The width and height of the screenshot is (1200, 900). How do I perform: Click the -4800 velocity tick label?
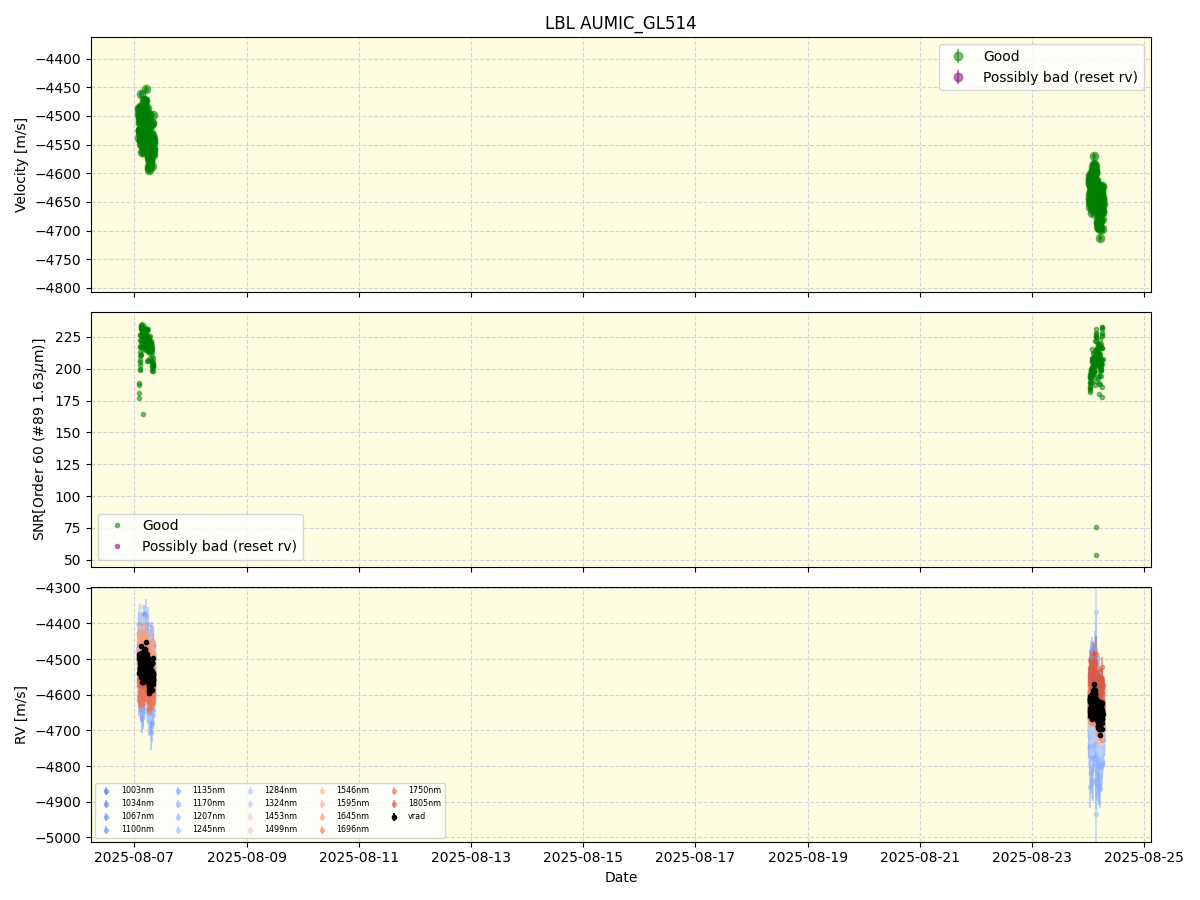coord(60,288)
